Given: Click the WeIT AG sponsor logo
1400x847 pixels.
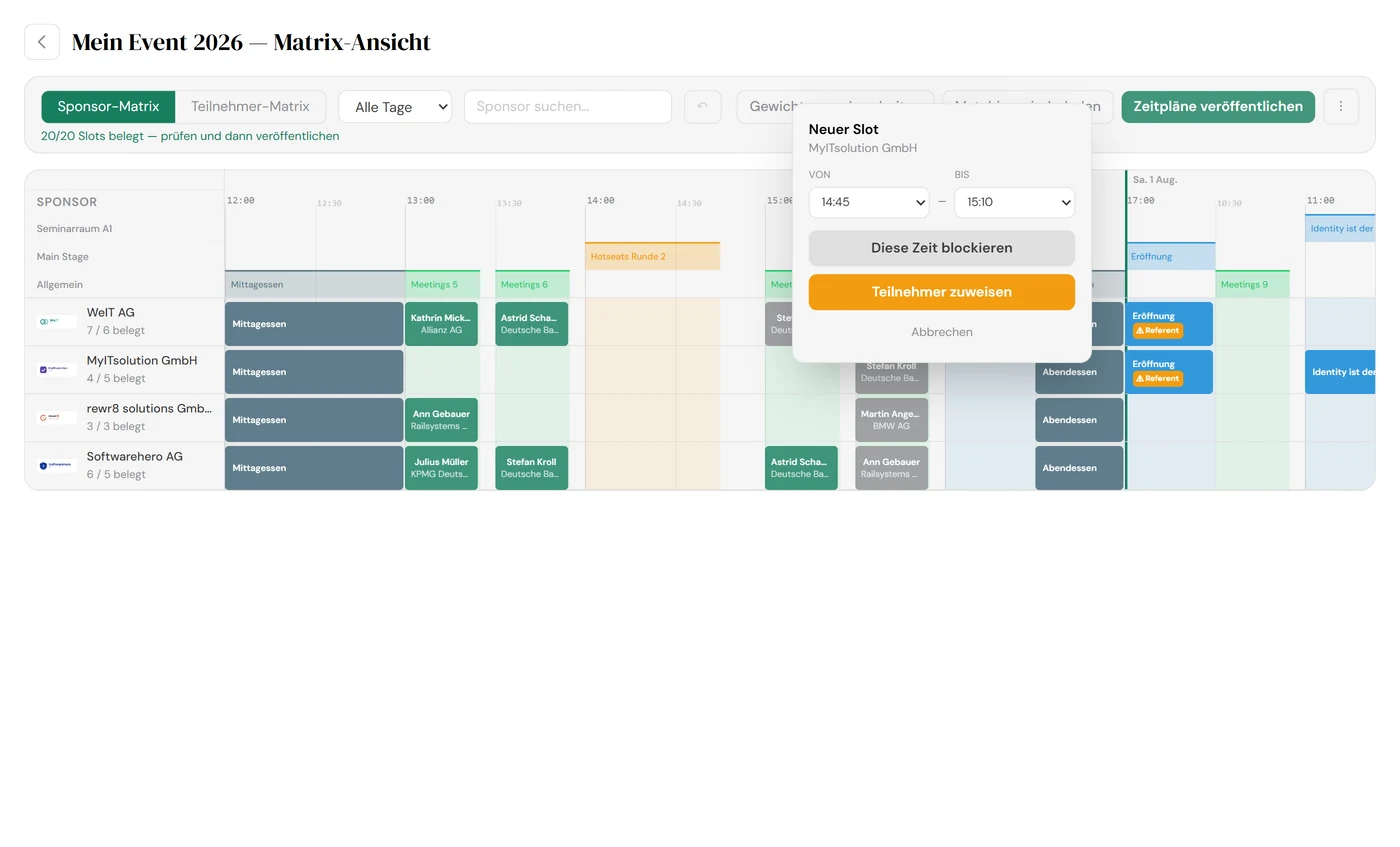Looking at the screenshot, I should coord(57,322).
